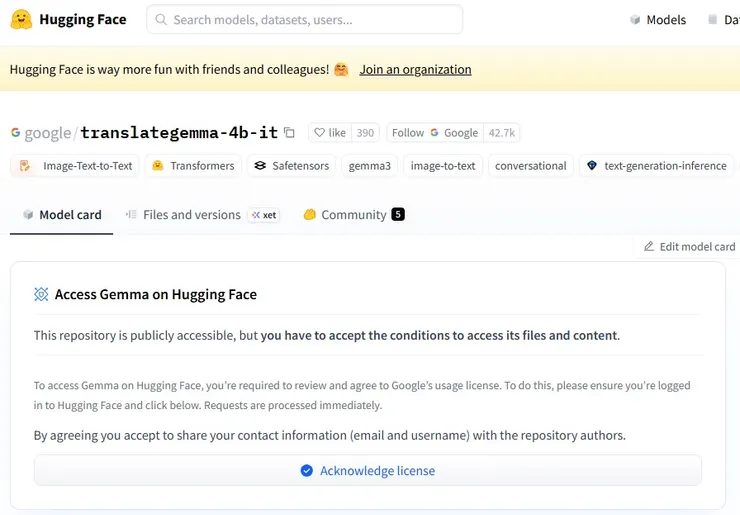Select the text-generation-inference tag

coord(657,166)
